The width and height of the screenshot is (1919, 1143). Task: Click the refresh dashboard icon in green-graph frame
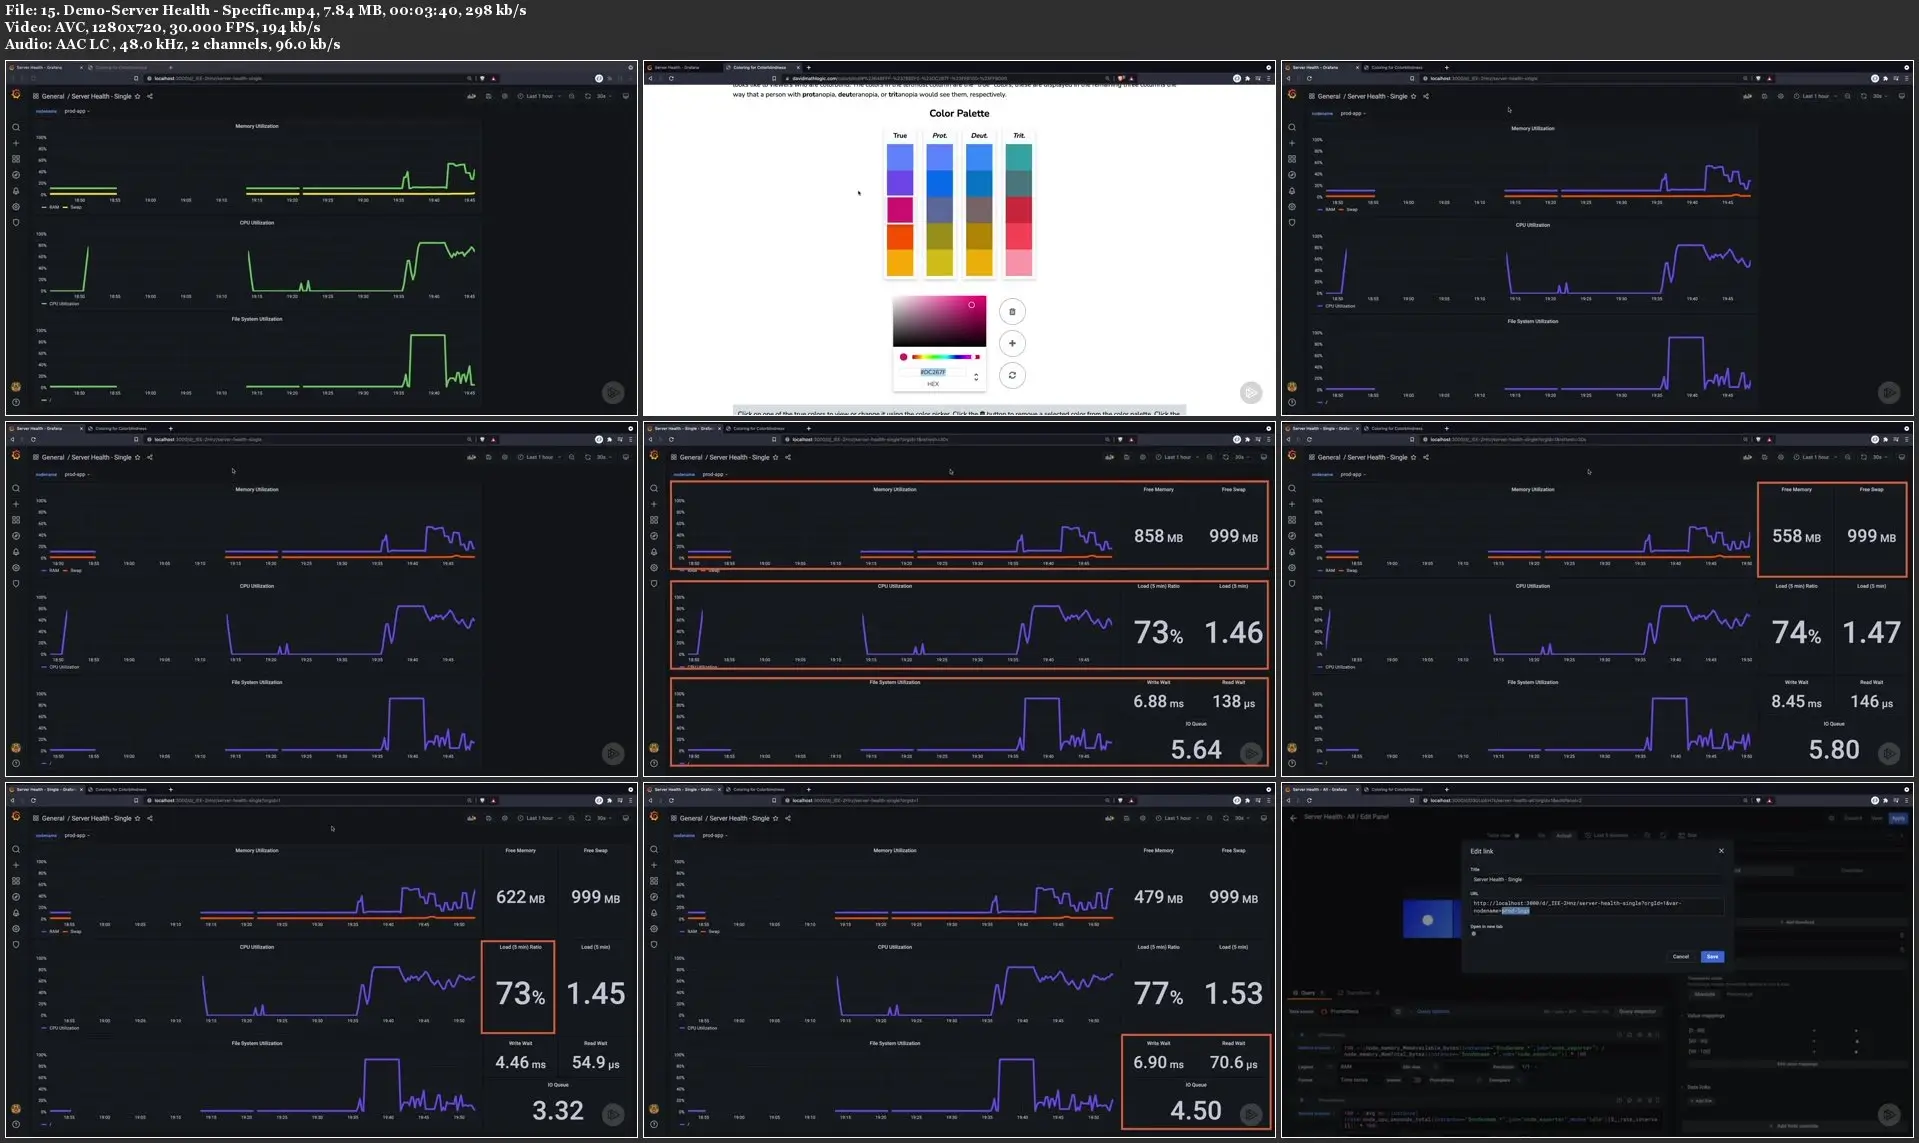click(x=588, y=96)
